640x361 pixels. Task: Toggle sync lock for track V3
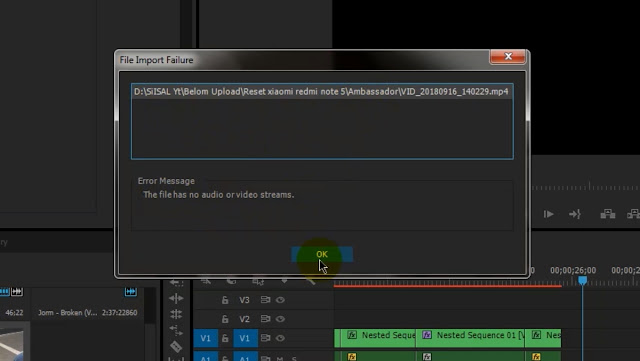265,300
